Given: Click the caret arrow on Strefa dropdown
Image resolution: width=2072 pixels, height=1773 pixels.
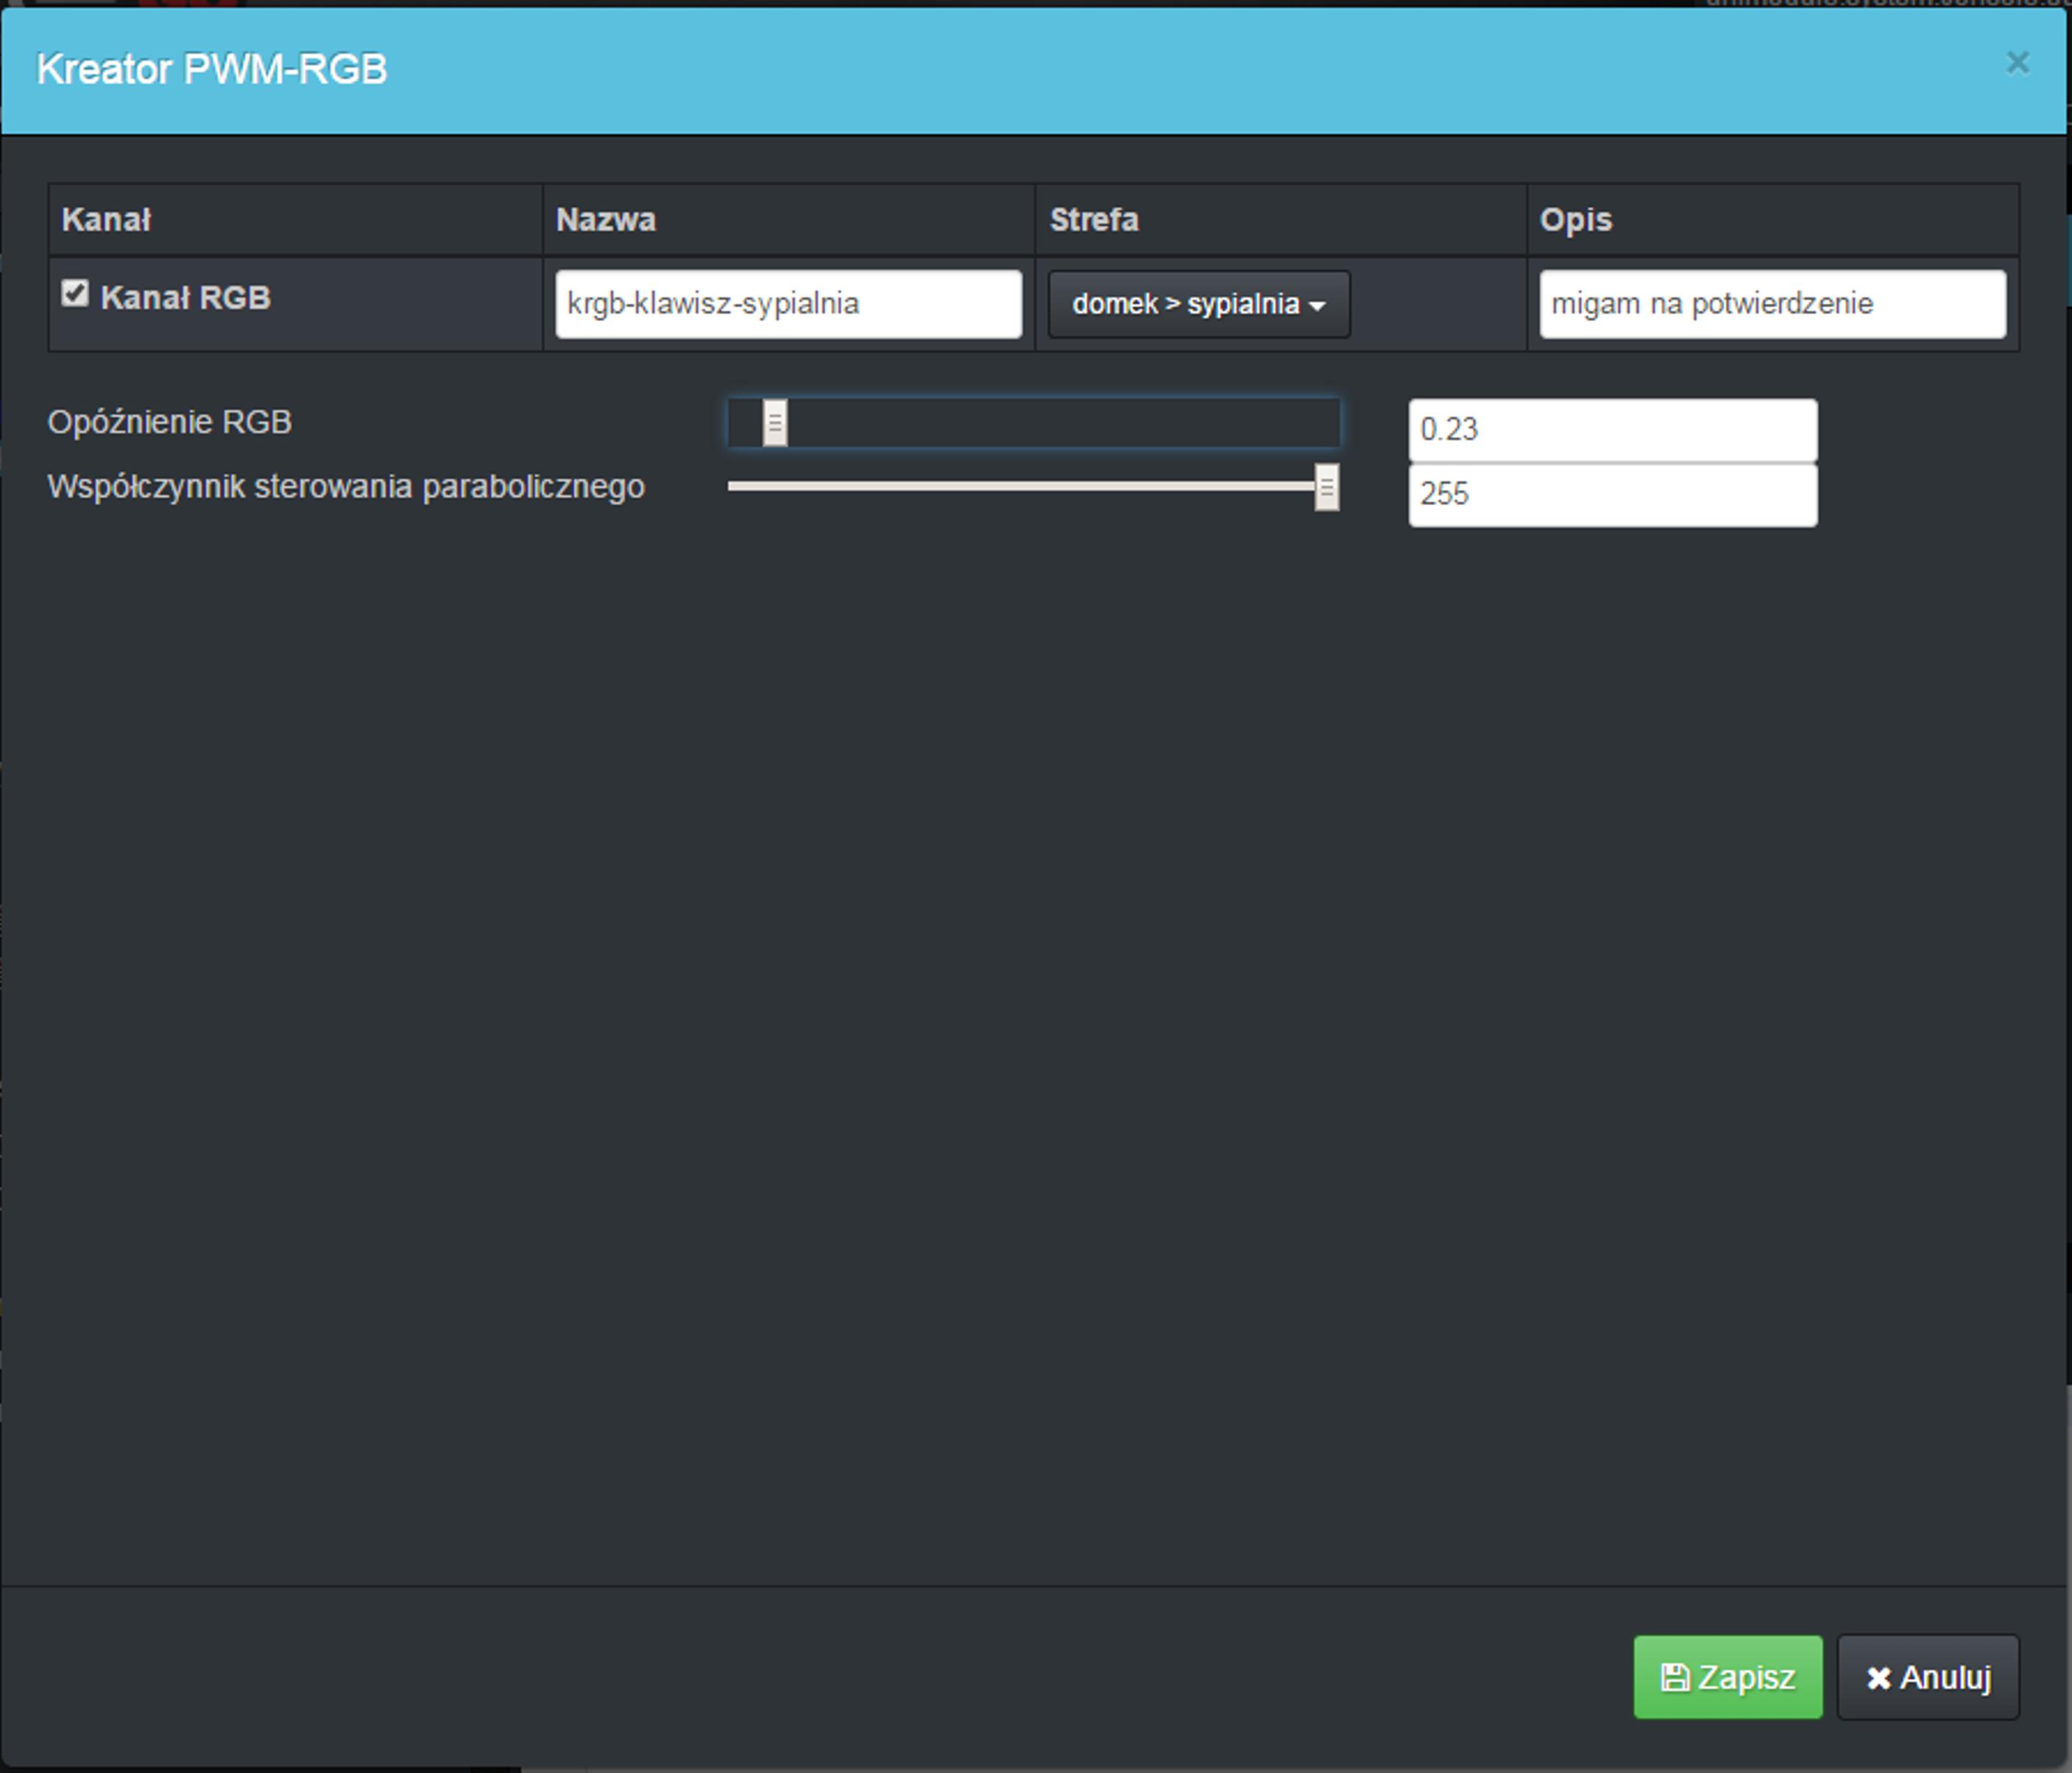Looking at the screenshot, I should tap(1317, 306).
